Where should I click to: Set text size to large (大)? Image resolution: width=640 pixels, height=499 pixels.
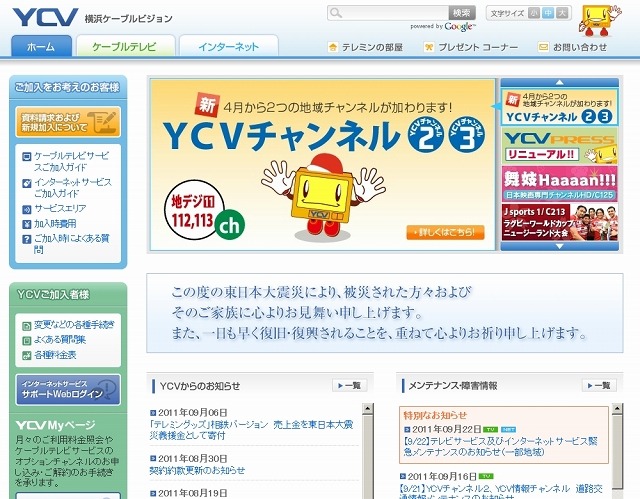point(562,13)
